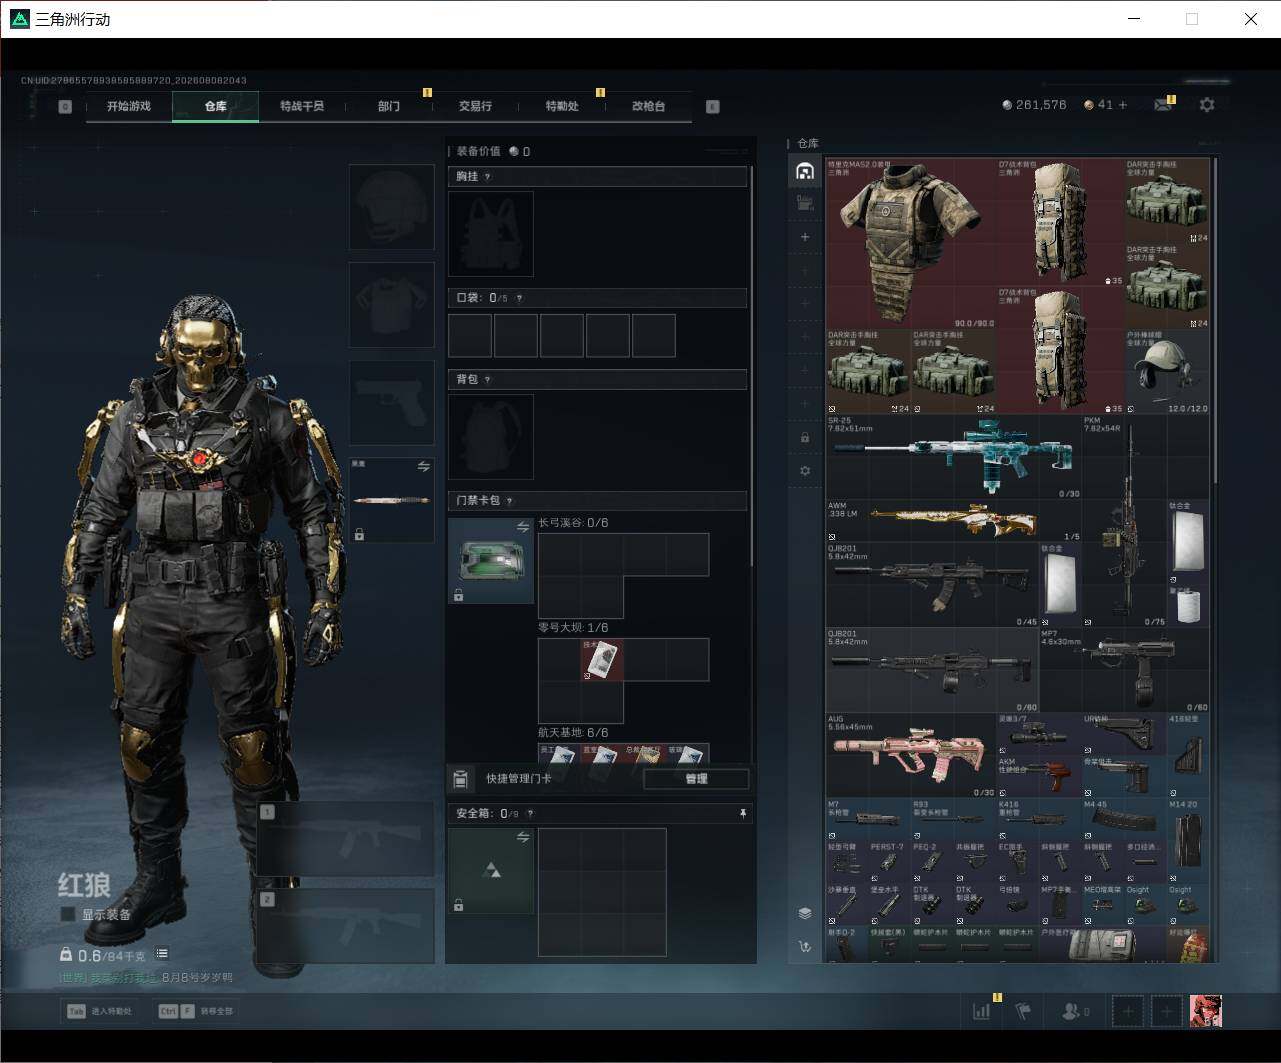Select the pink AUG rifle

(x=911, y=755)
